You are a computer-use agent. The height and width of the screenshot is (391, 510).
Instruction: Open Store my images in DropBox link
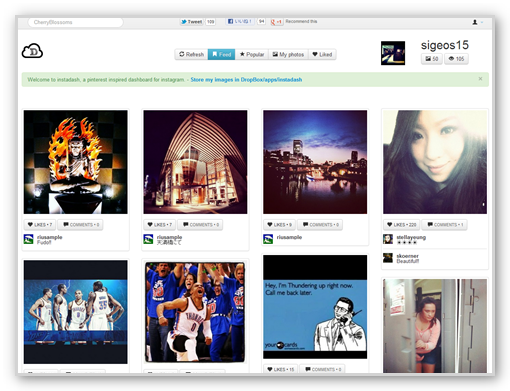(246, 80)
